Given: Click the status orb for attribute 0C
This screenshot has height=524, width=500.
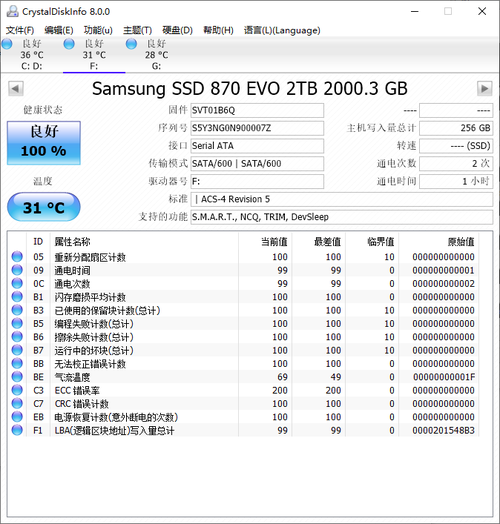Looking at the screenshot, I should [17, 283].
